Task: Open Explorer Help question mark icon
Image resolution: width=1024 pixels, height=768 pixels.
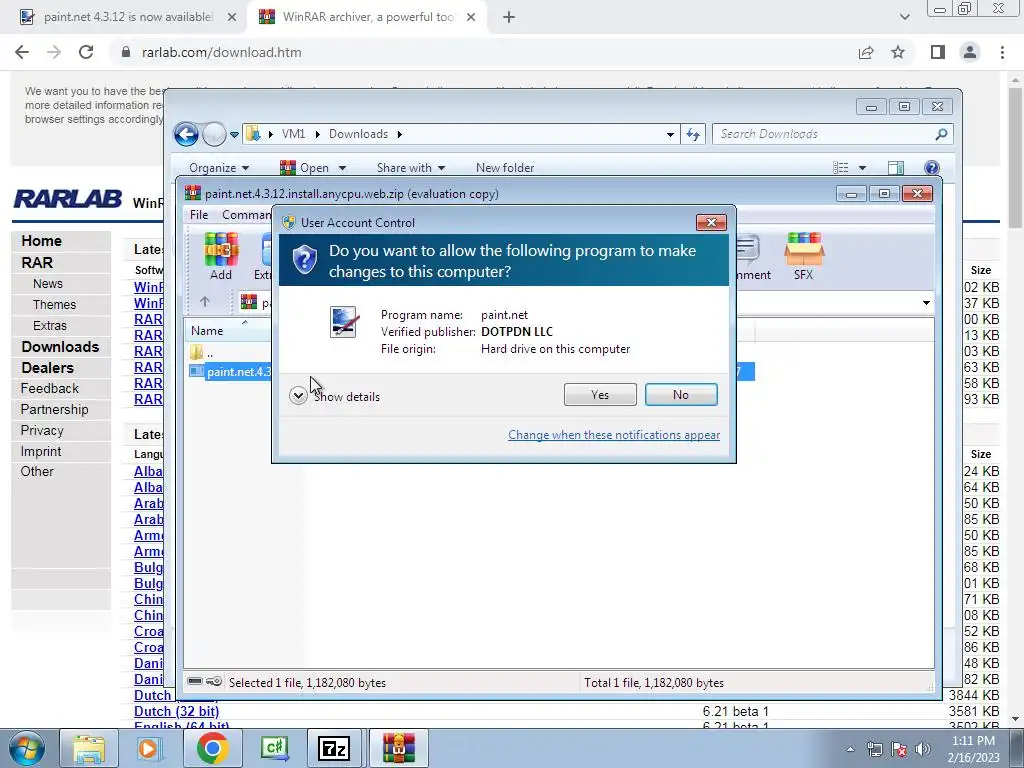Action: tap(931, 168)
